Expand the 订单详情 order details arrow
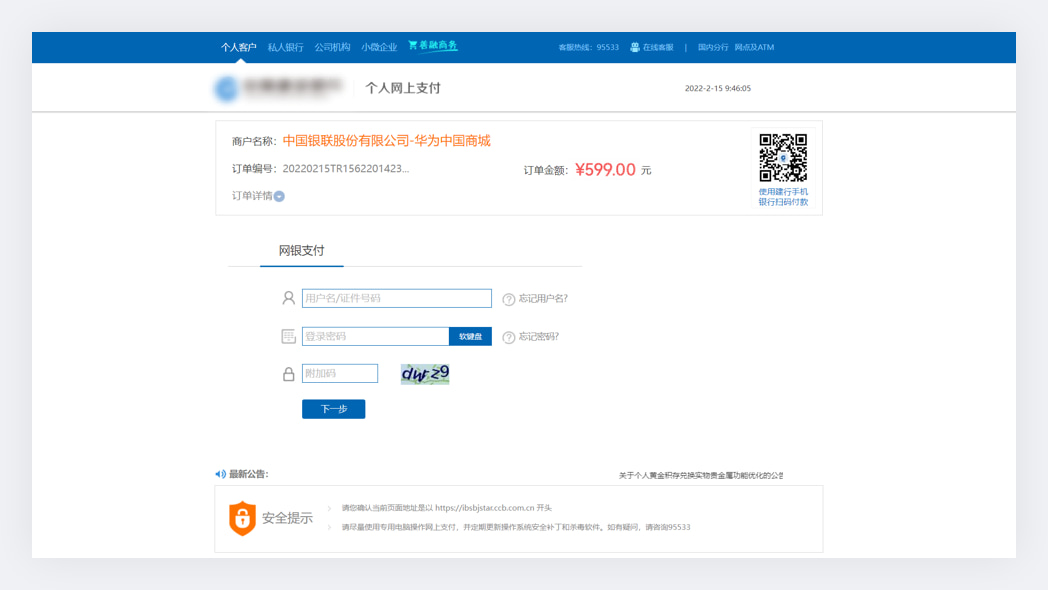Viewport: 1048px width, 590px height. coord(279,196)
